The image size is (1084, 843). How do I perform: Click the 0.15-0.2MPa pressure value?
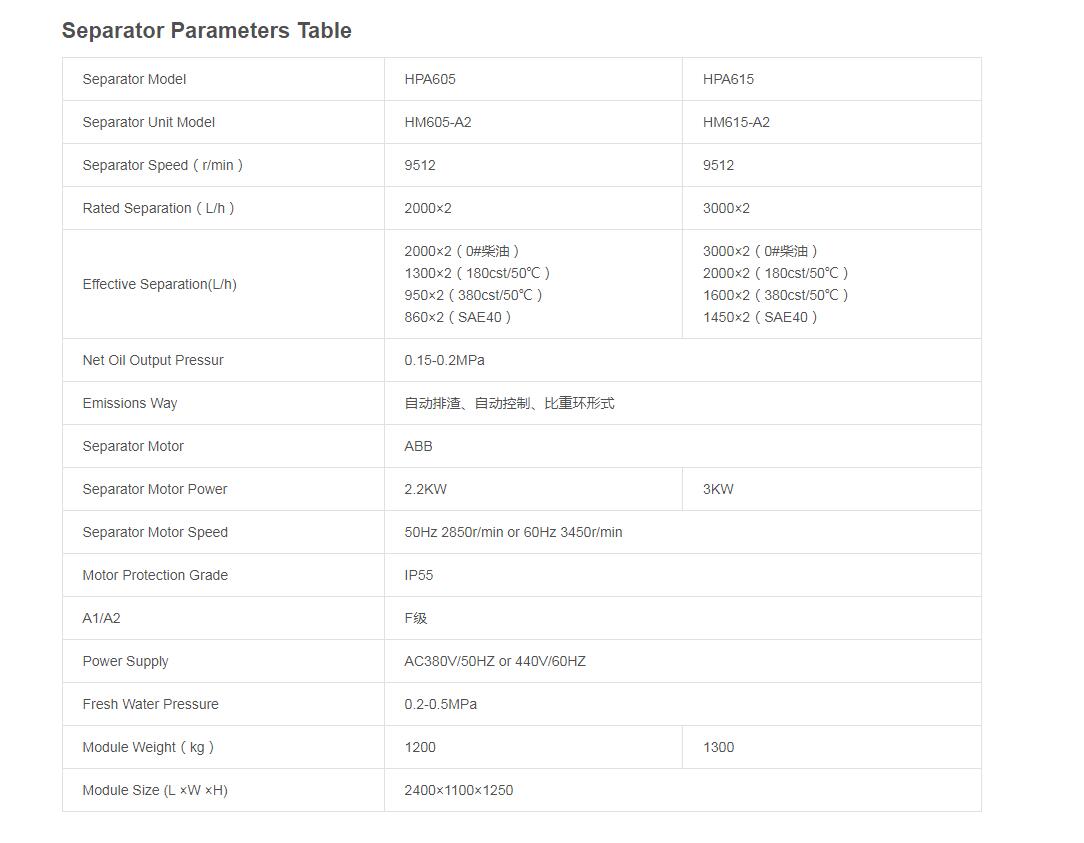coord(444,360)
